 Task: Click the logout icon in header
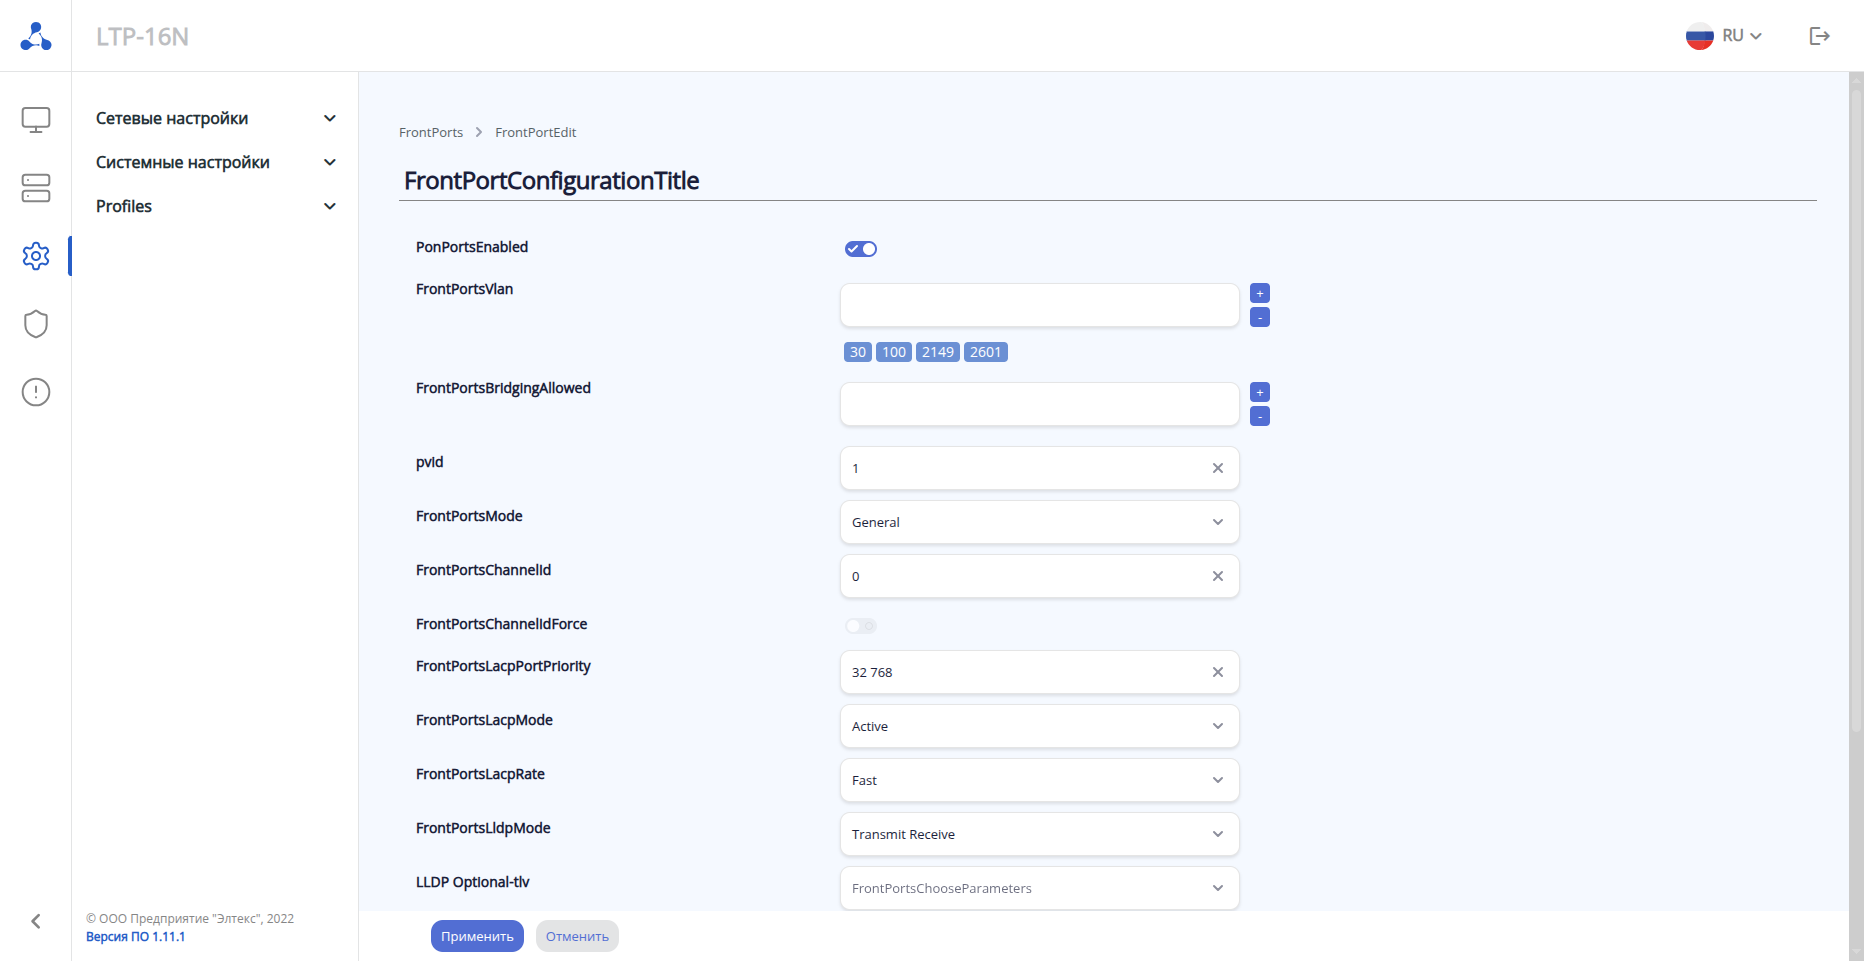coord(1819,36)
